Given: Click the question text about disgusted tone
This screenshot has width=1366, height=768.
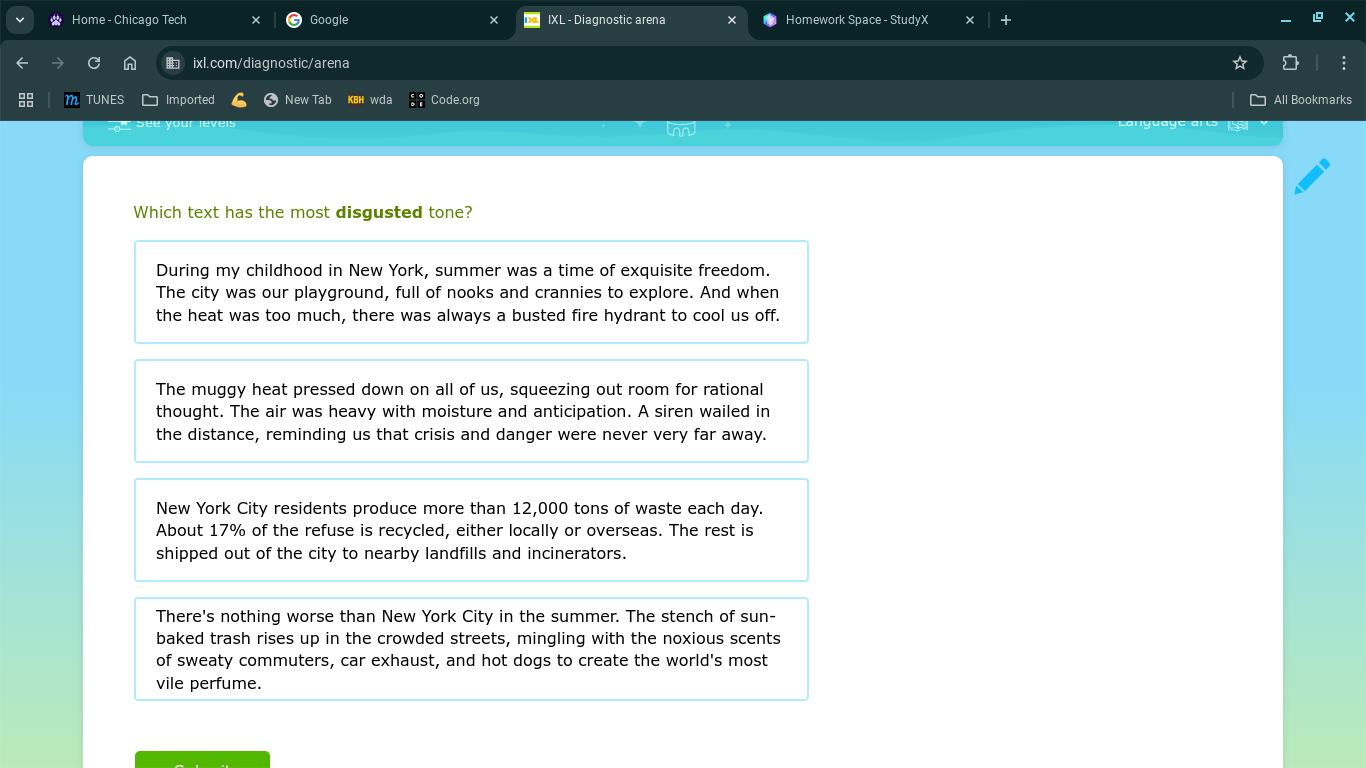Looking at the screenshot, I should pyautogui.click(x=303, y=212).
